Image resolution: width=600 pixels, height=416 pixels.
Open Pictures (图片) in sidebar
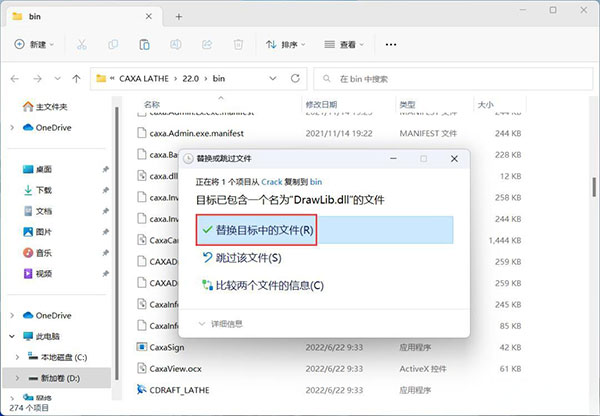(38, 232)
